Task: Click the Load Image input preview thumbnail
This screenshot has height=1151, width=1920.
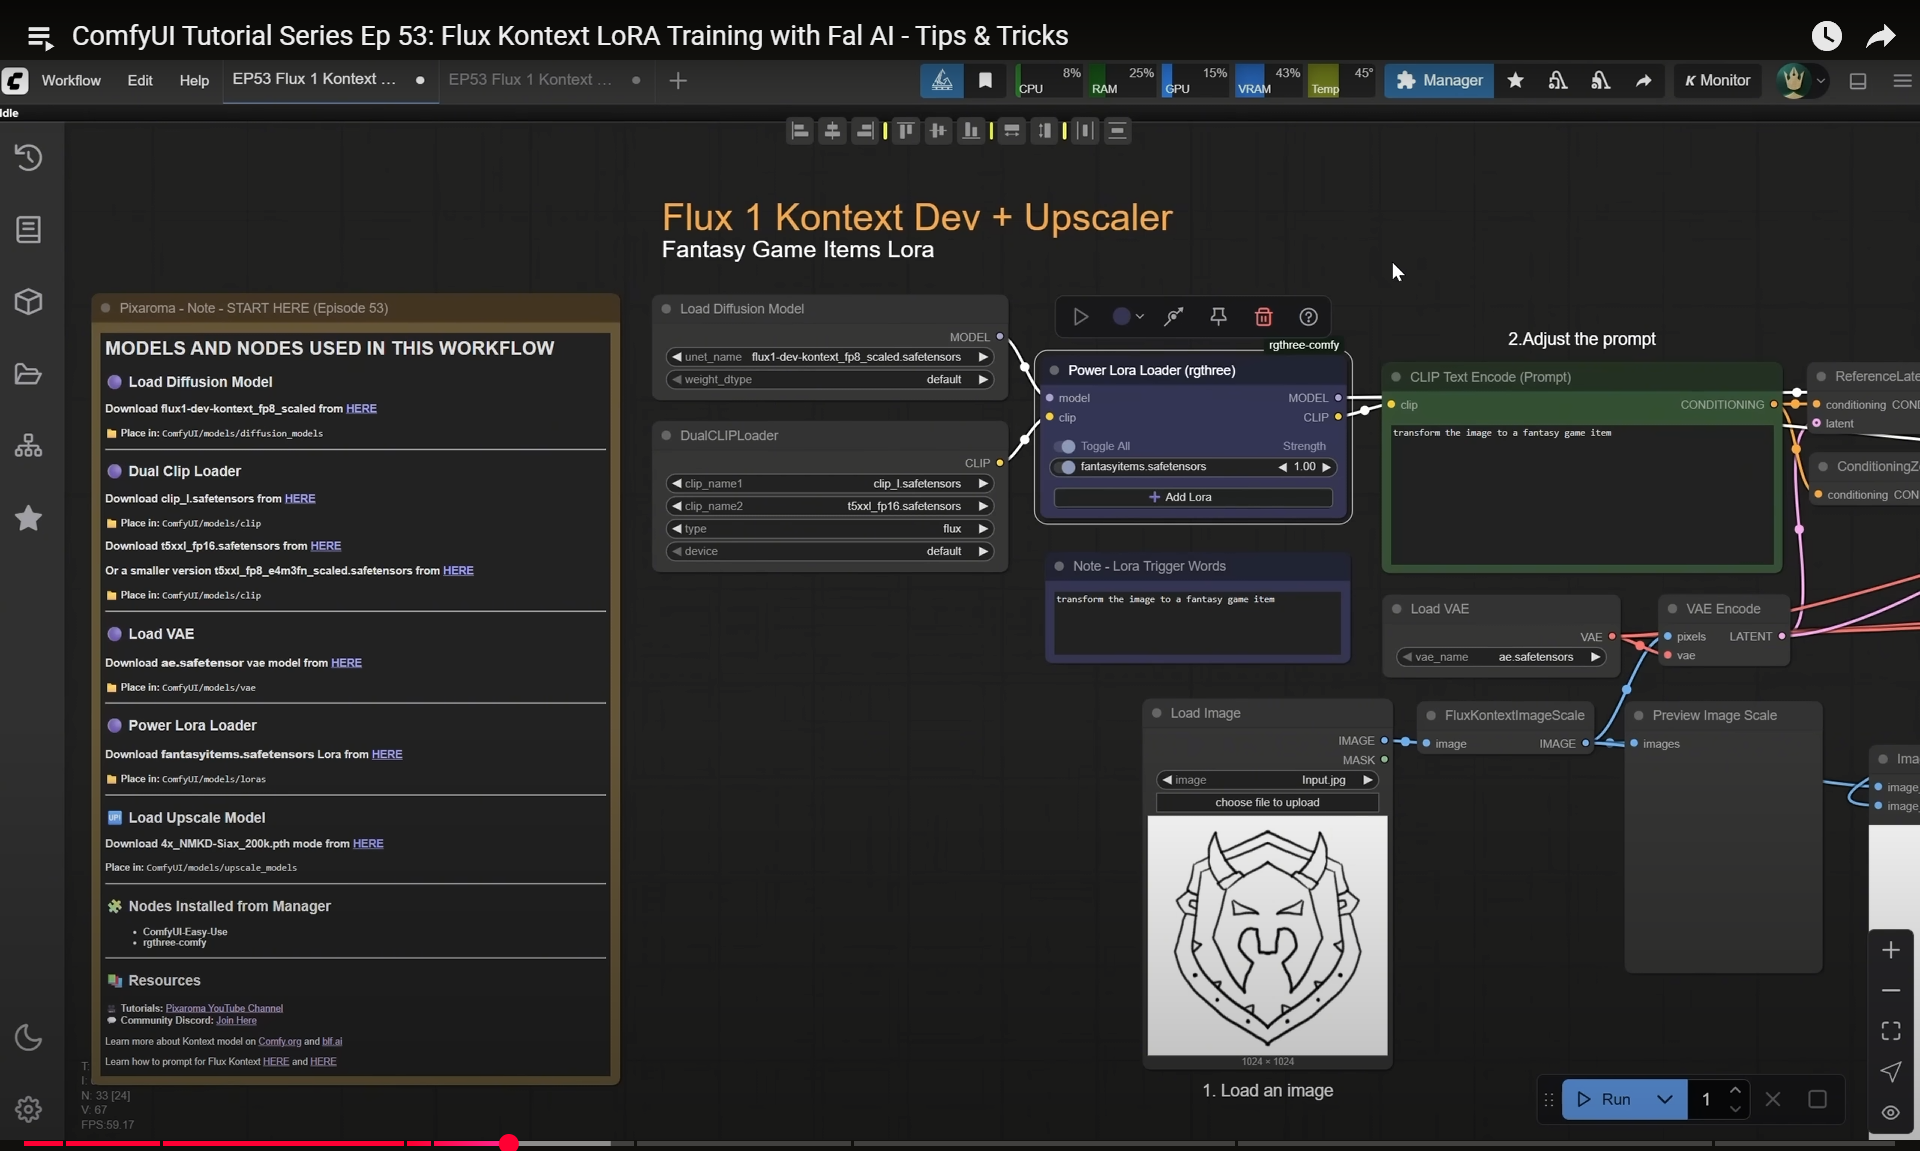Action: (x=1267, y=935)
